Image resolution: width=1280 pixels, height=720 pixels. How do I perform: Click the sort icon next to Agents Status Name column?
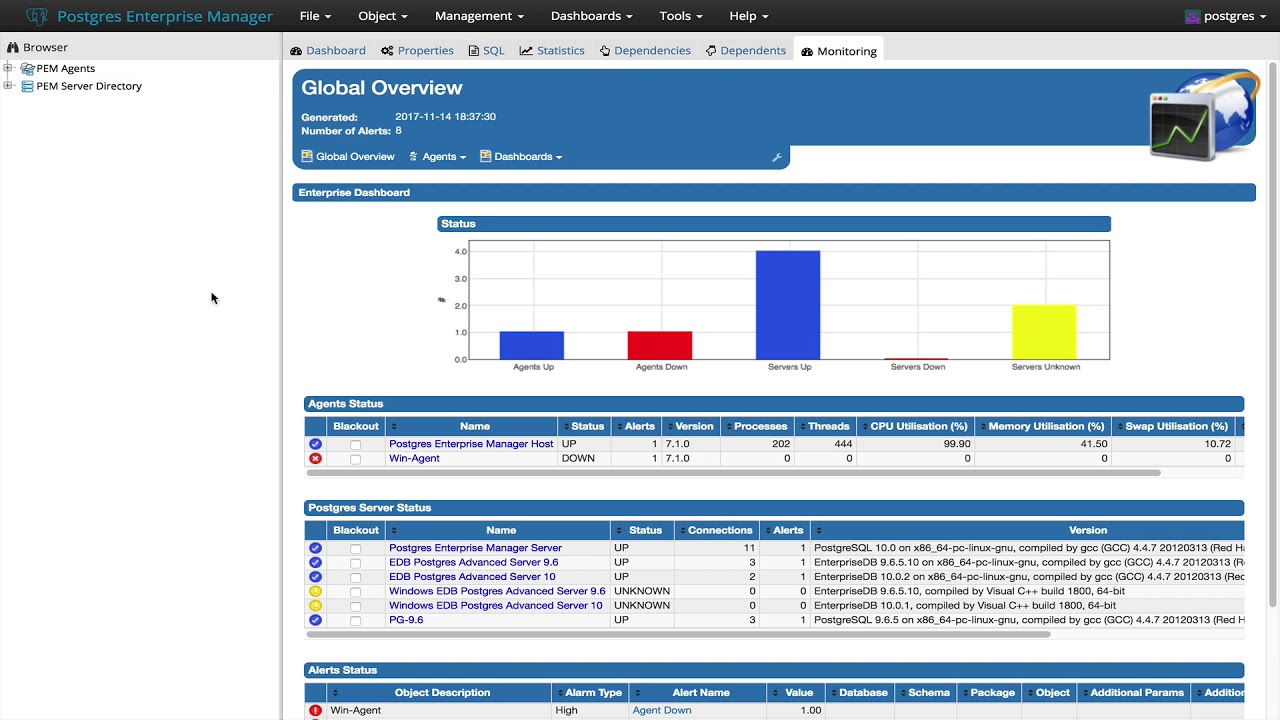click(x=393, y=427)
